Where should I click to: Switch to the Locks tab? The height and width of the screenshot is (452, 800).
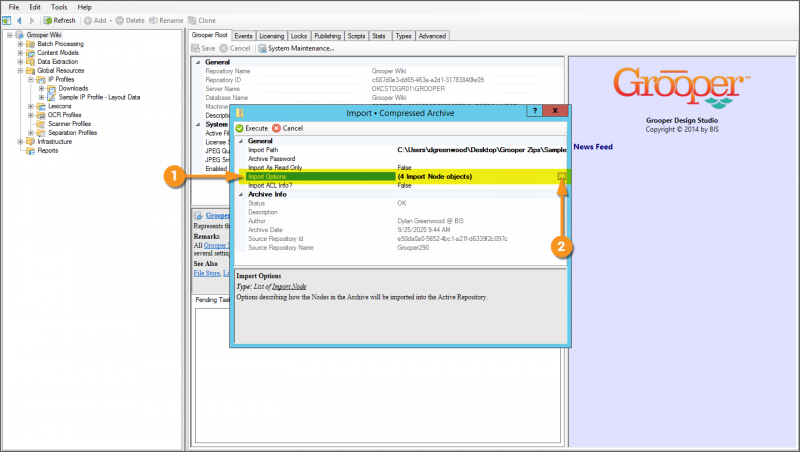tap(299, 36)
